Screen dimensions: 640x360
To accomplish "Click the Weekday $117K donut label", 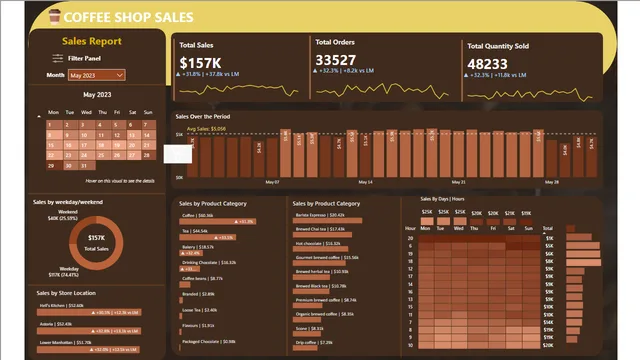I will (64, 272).
